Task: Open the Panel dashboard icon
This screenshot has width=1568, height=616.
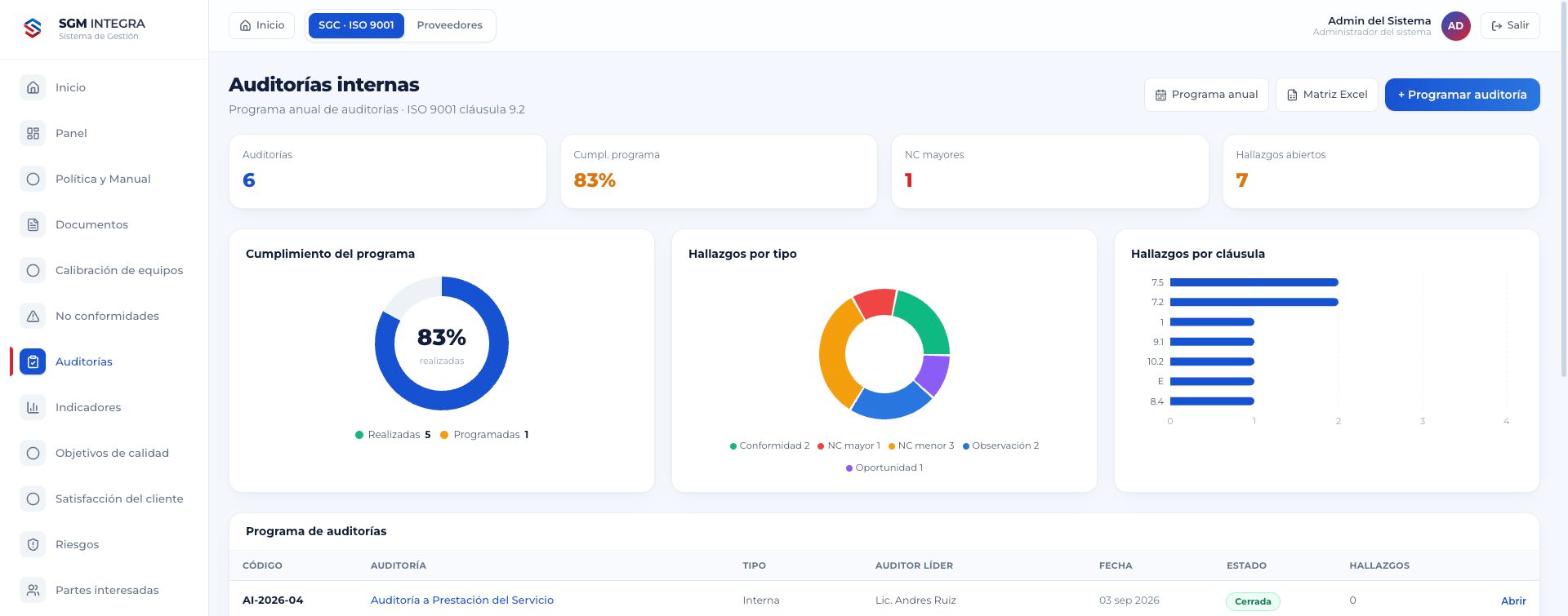Action: pyautogui.click(x=33, y=133)
